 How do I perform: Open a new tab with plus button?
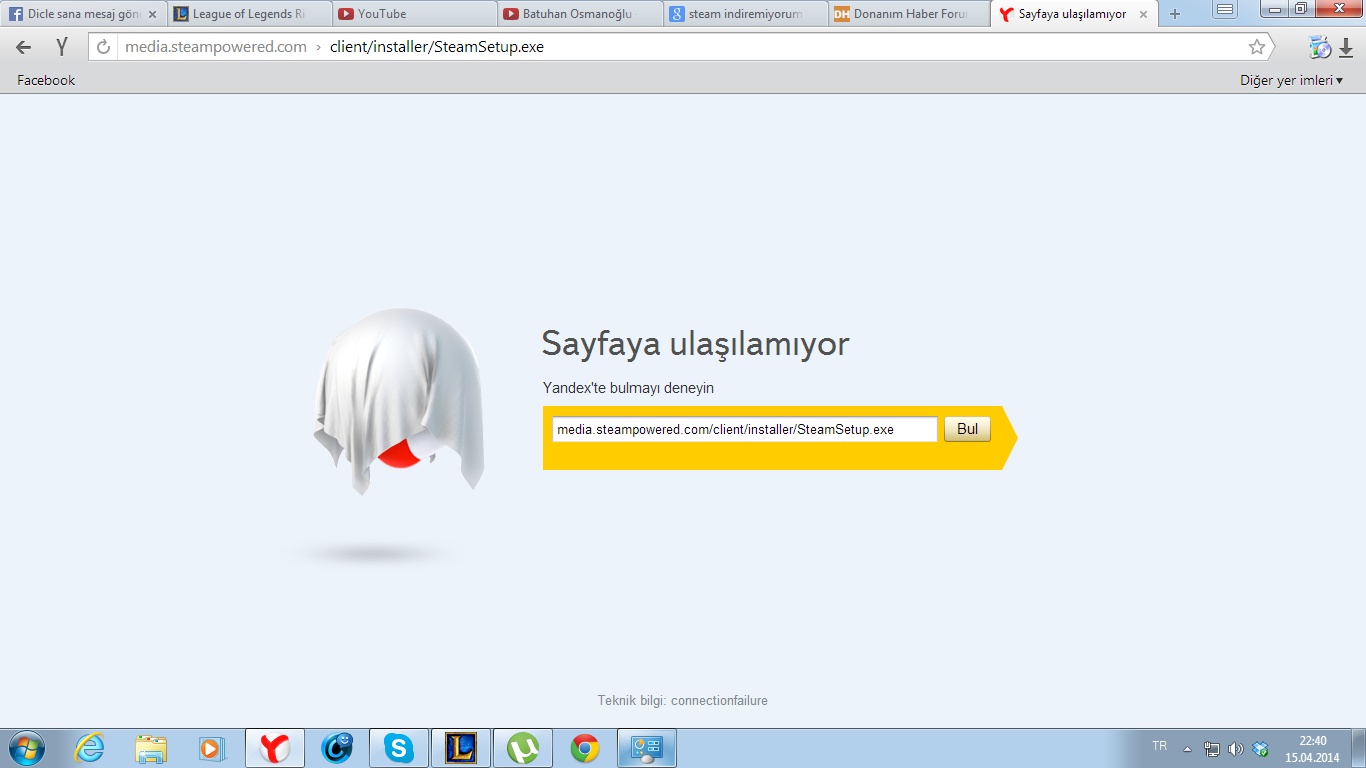[1175, 14]
